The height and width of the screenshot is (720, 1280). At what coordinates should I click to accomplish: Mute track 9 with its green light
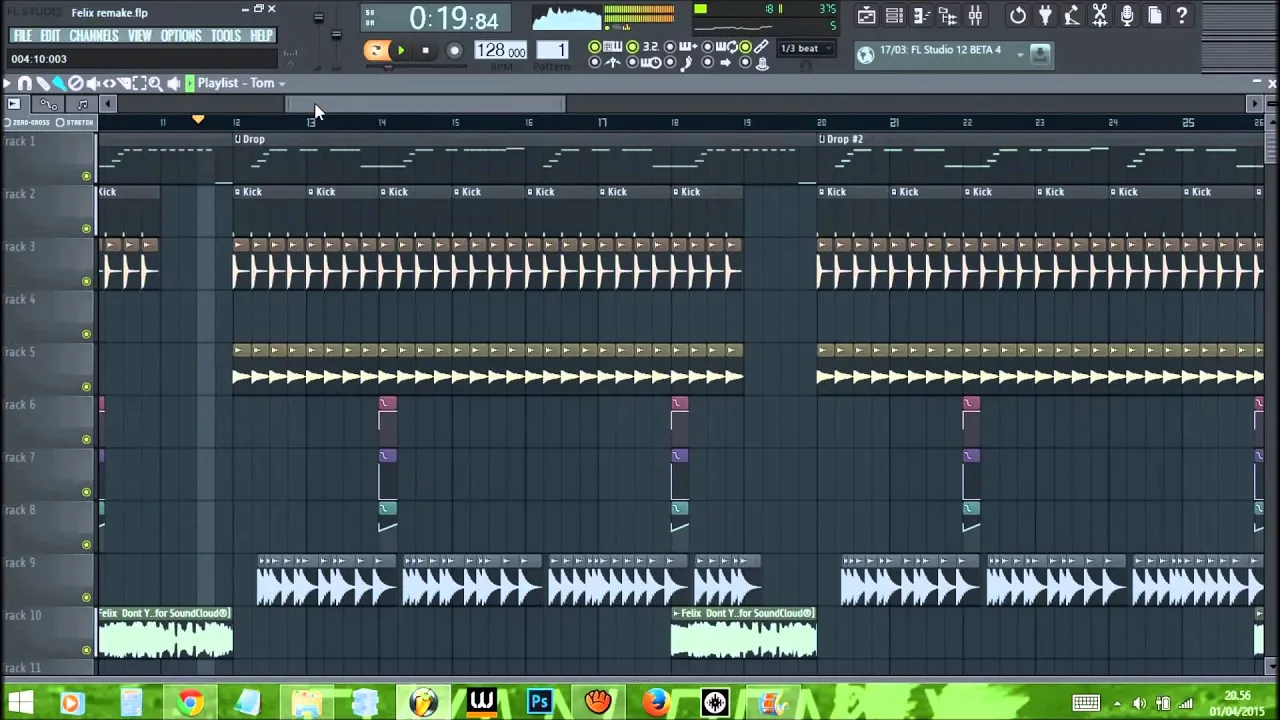86,598
